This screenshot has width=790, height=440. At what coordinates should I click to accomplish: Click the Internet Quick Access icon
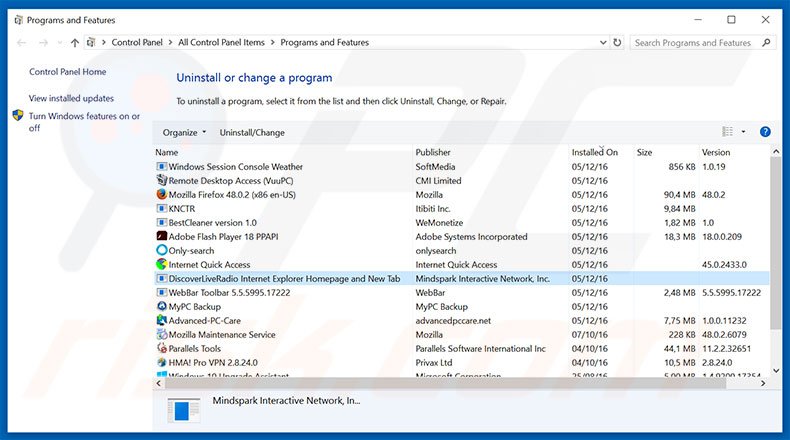(x=162, y=265)
